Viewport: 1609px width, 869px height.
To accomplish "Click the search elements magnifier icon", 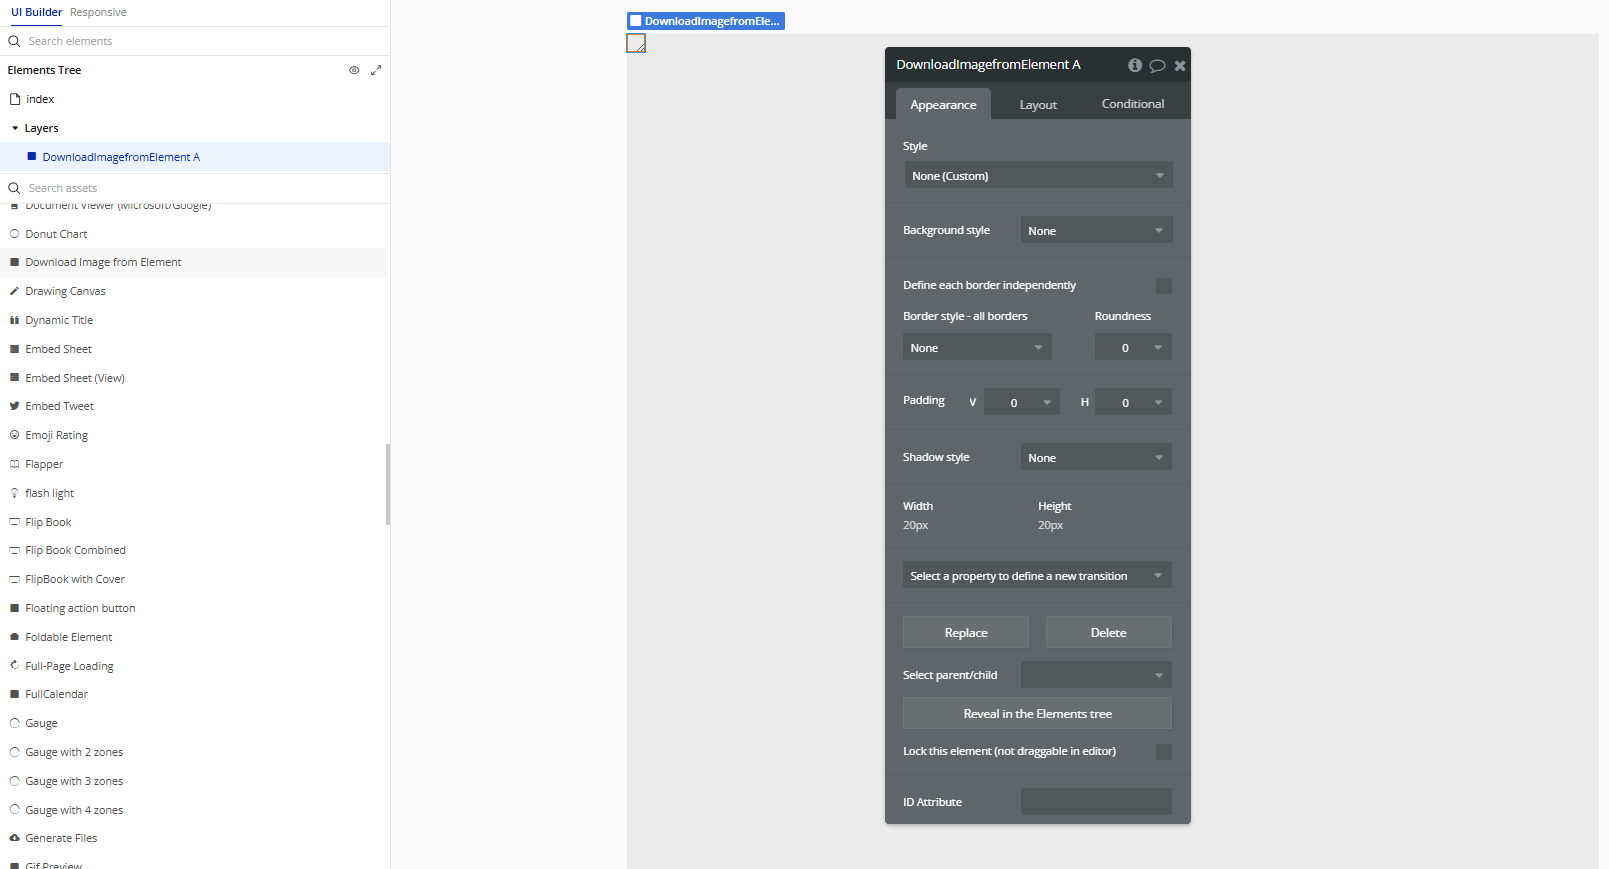I will point(14,41).
